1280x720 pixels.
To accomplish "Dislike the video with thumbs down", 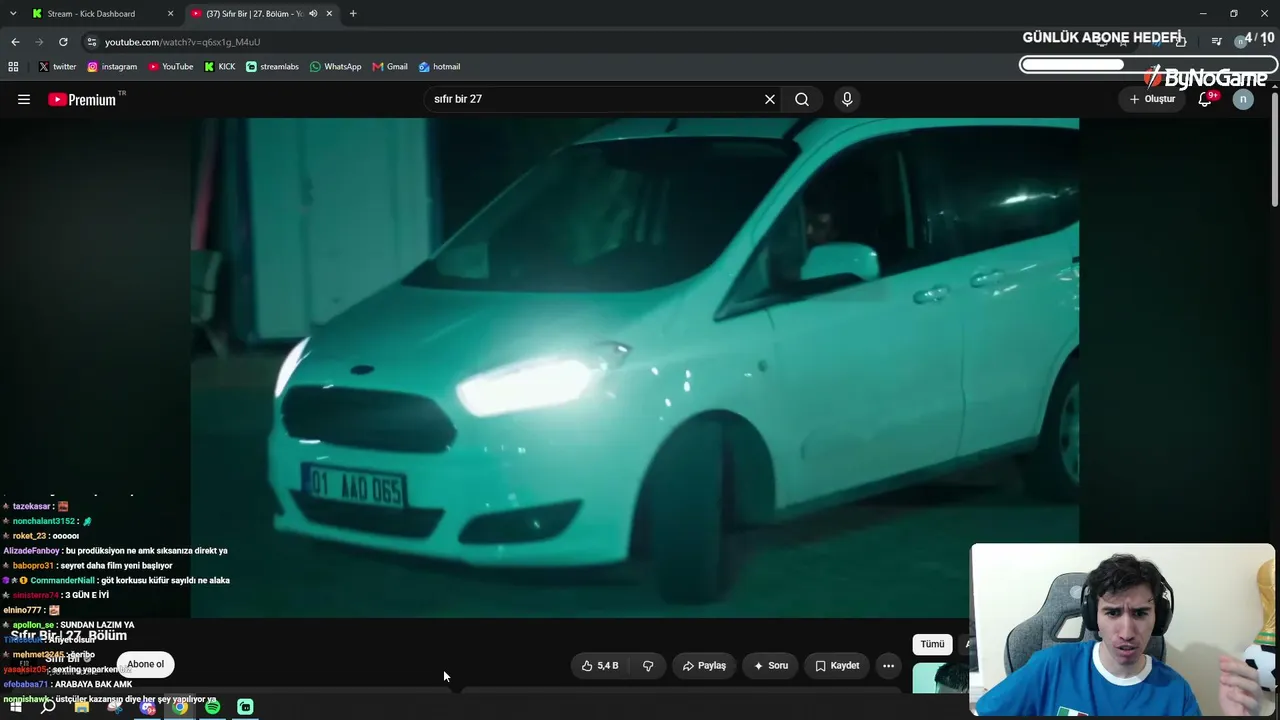I will (x=648, y=665).
